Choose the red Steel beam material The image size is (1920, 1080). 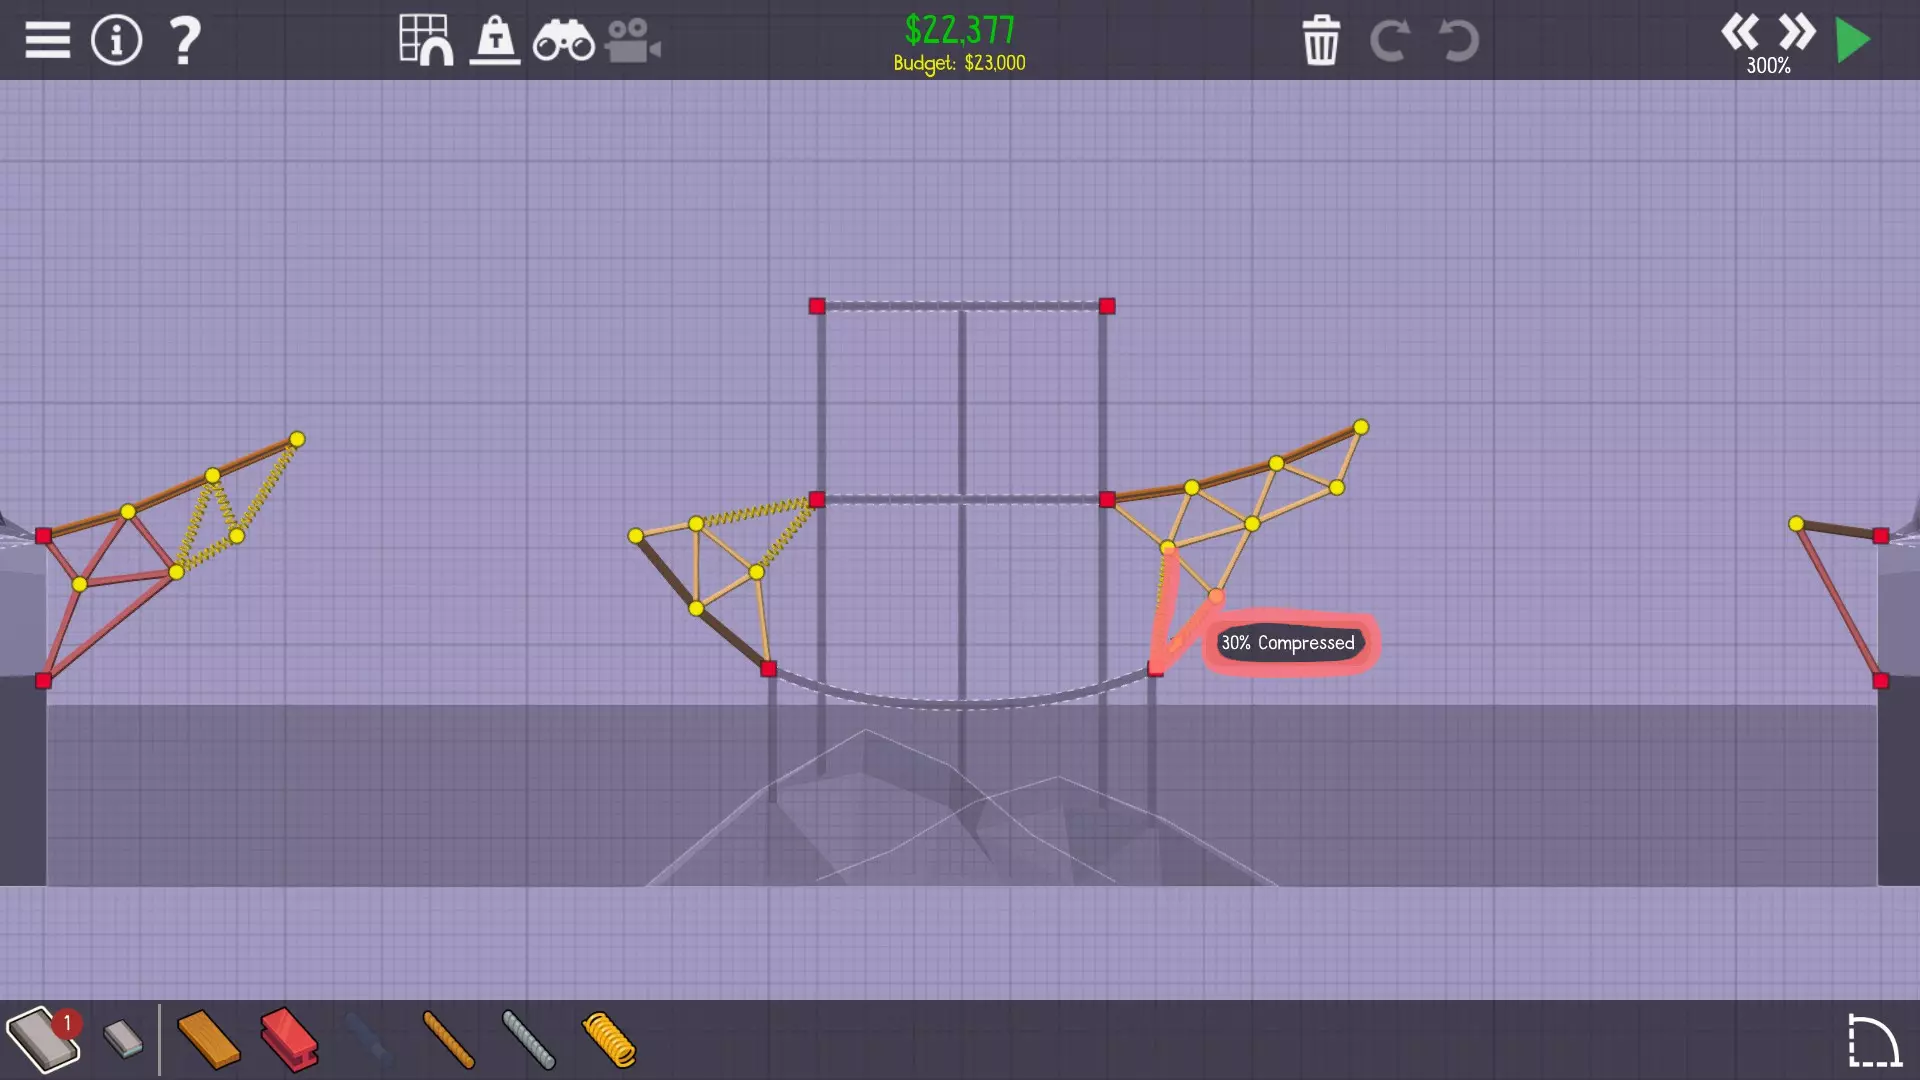(289, 1040)
